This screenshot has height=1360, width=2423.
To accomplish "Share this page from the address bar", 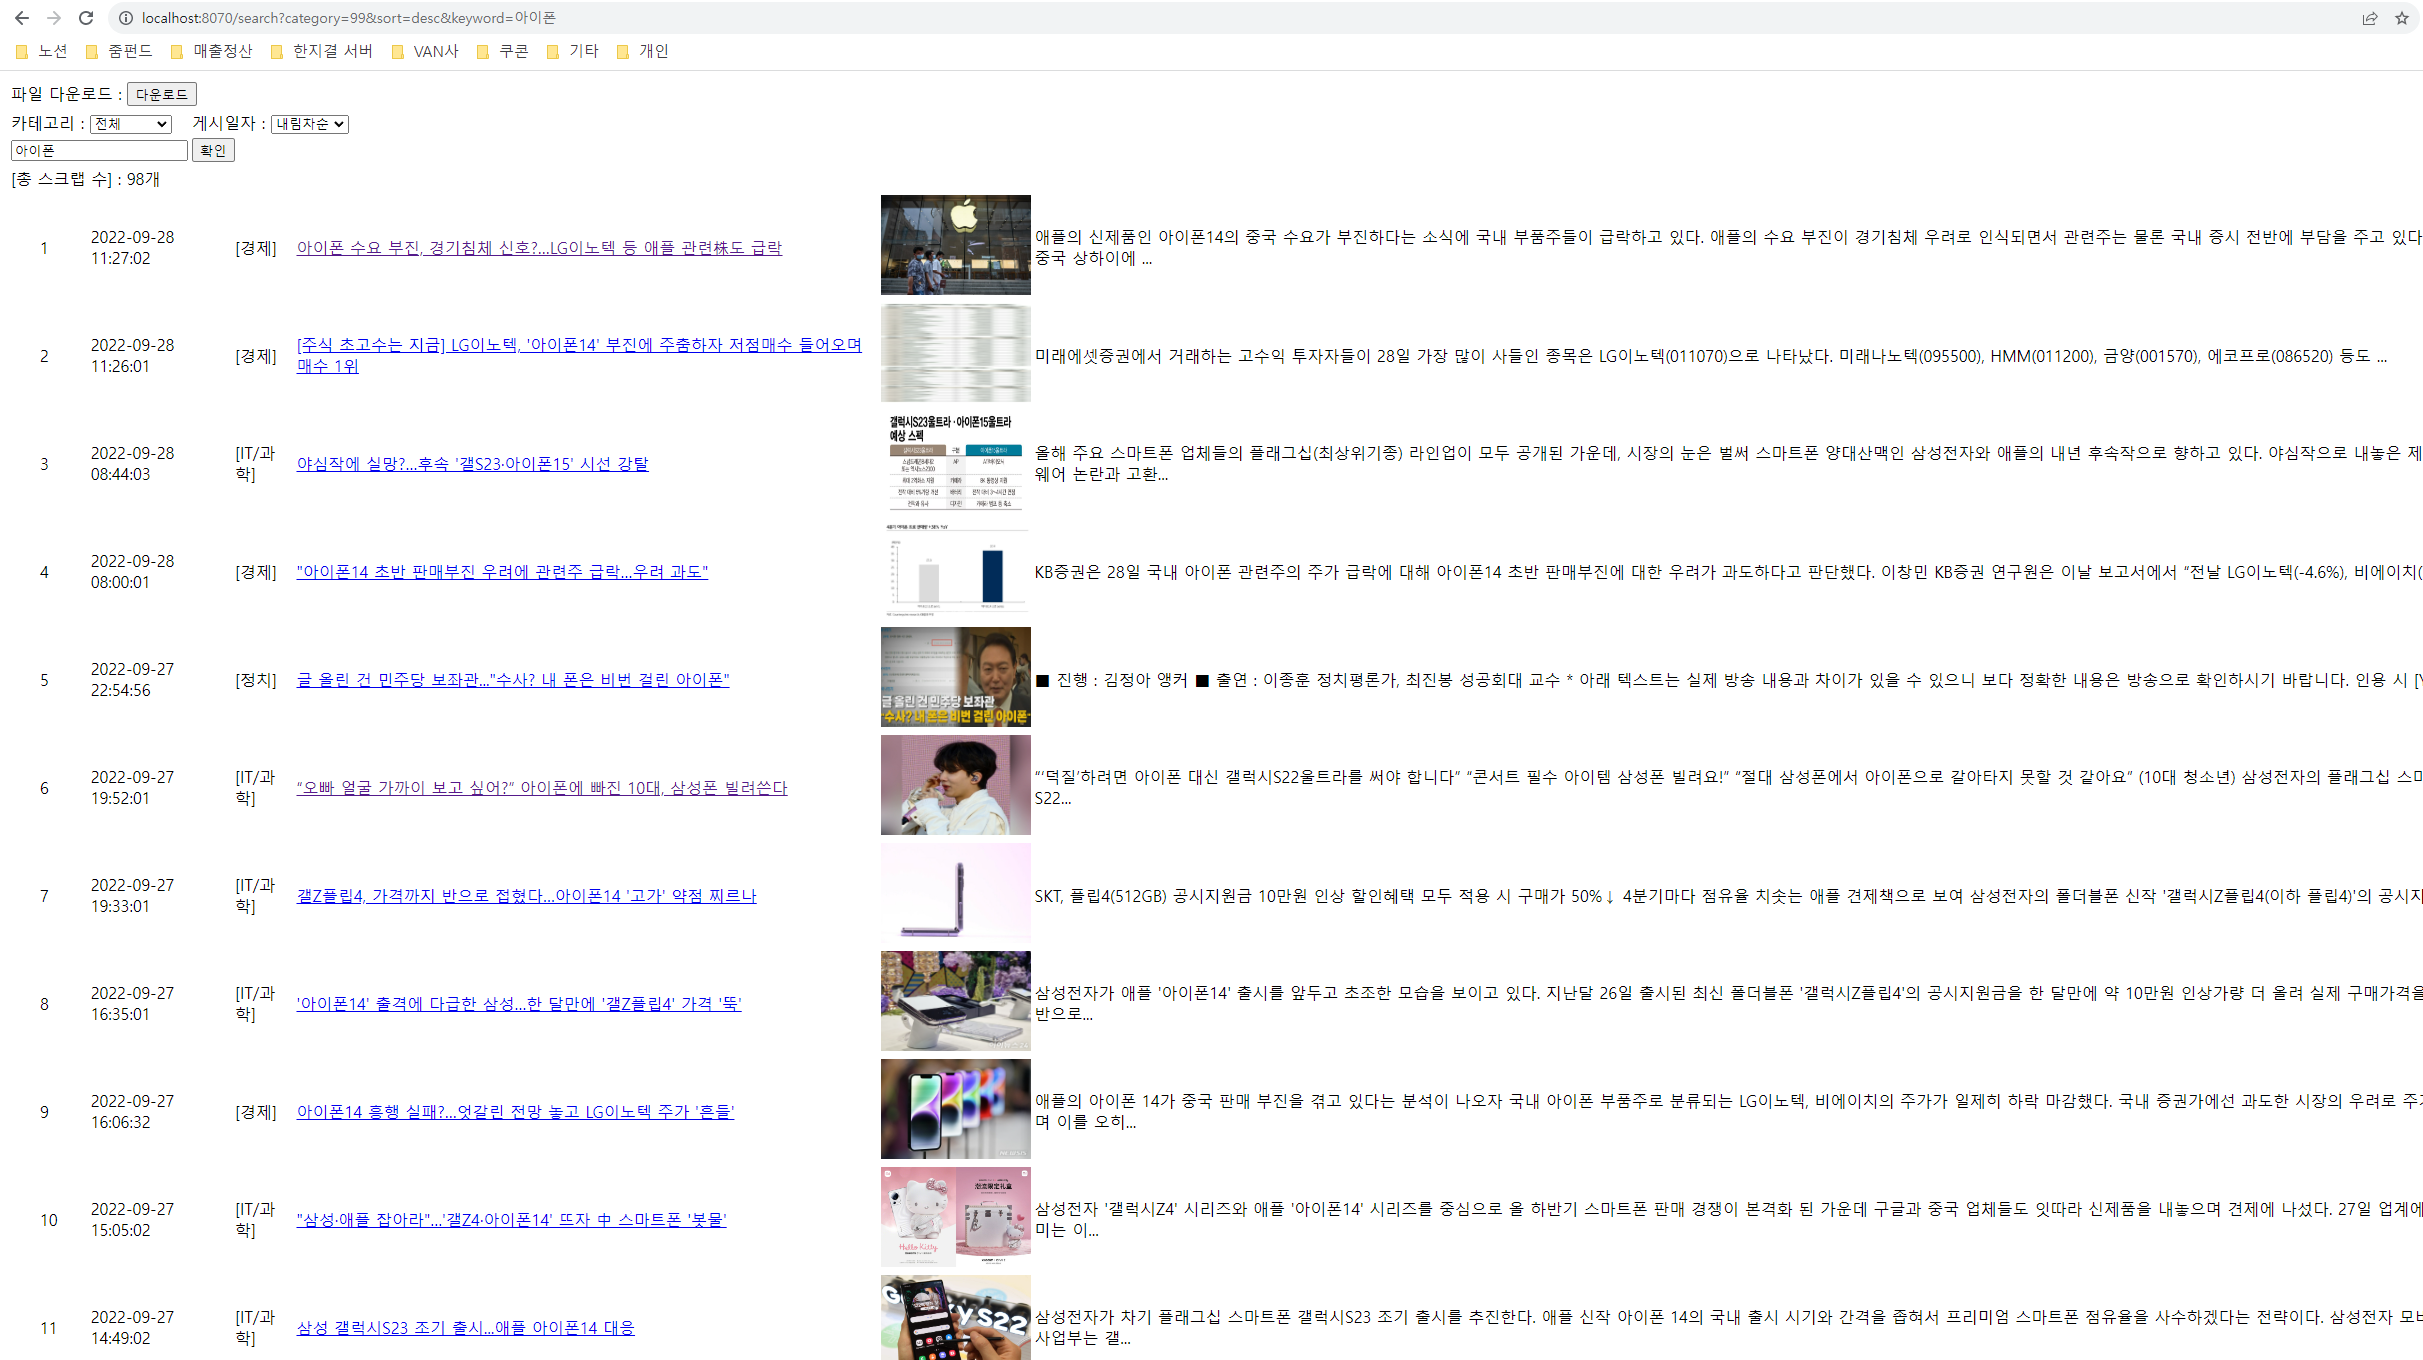I will pos(2370,18).
